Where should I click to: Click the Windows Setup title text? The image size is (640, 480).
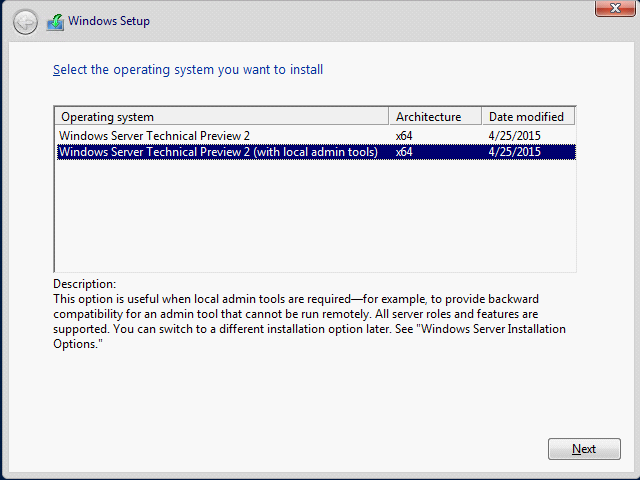pyautogui.click(x=109, y=21)
